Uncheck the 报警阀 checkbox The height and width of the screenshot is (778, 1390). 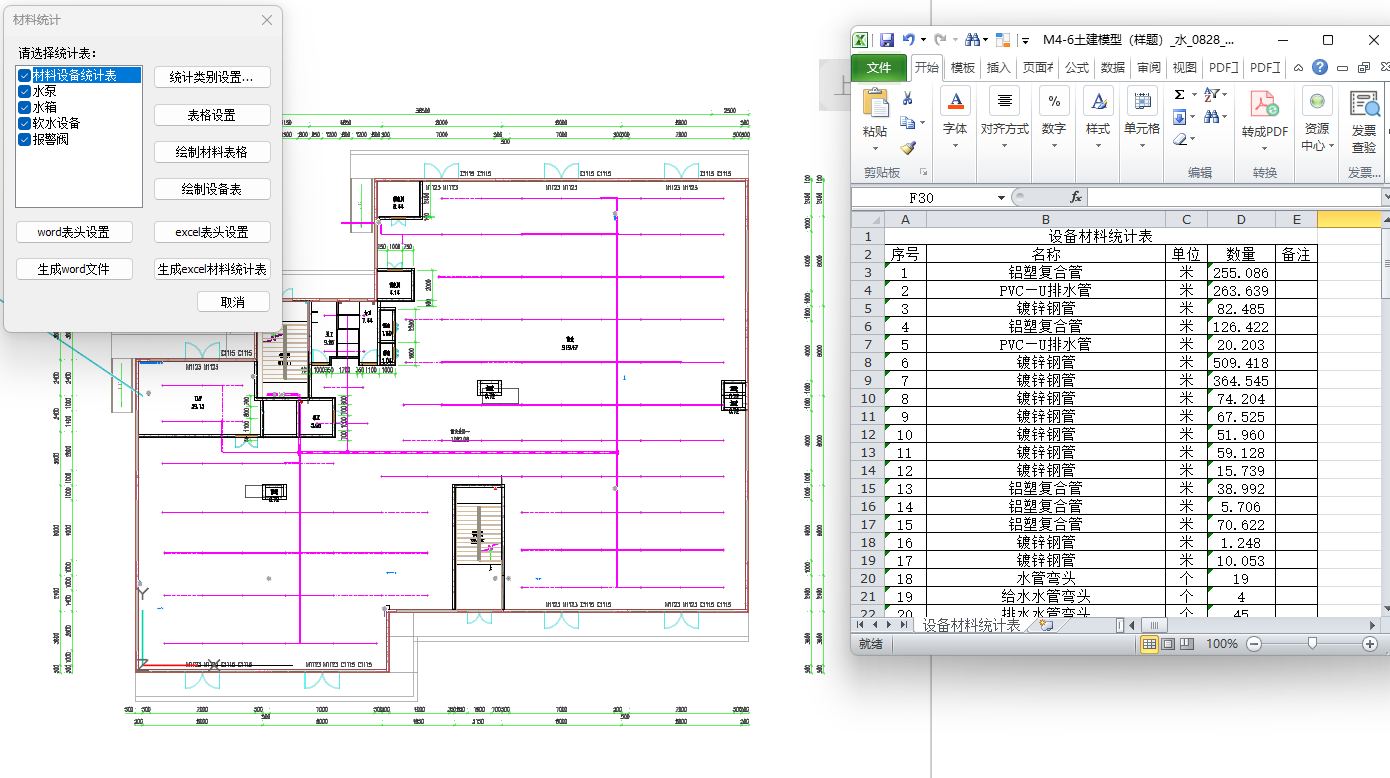click(x=25, y=139)
